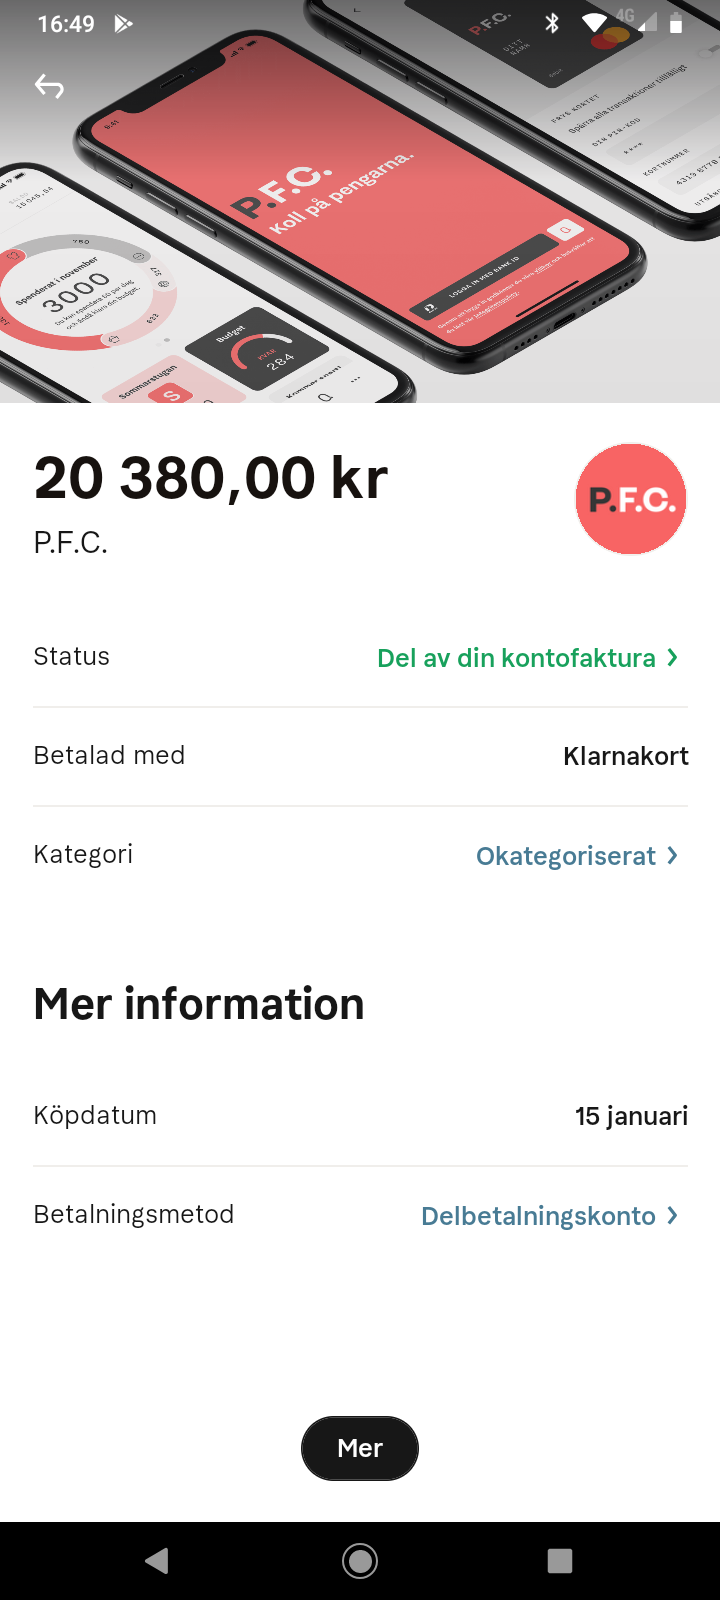Tap the back arrow icon
This screenshot has height=1600, width=720.
pos(49,87)
